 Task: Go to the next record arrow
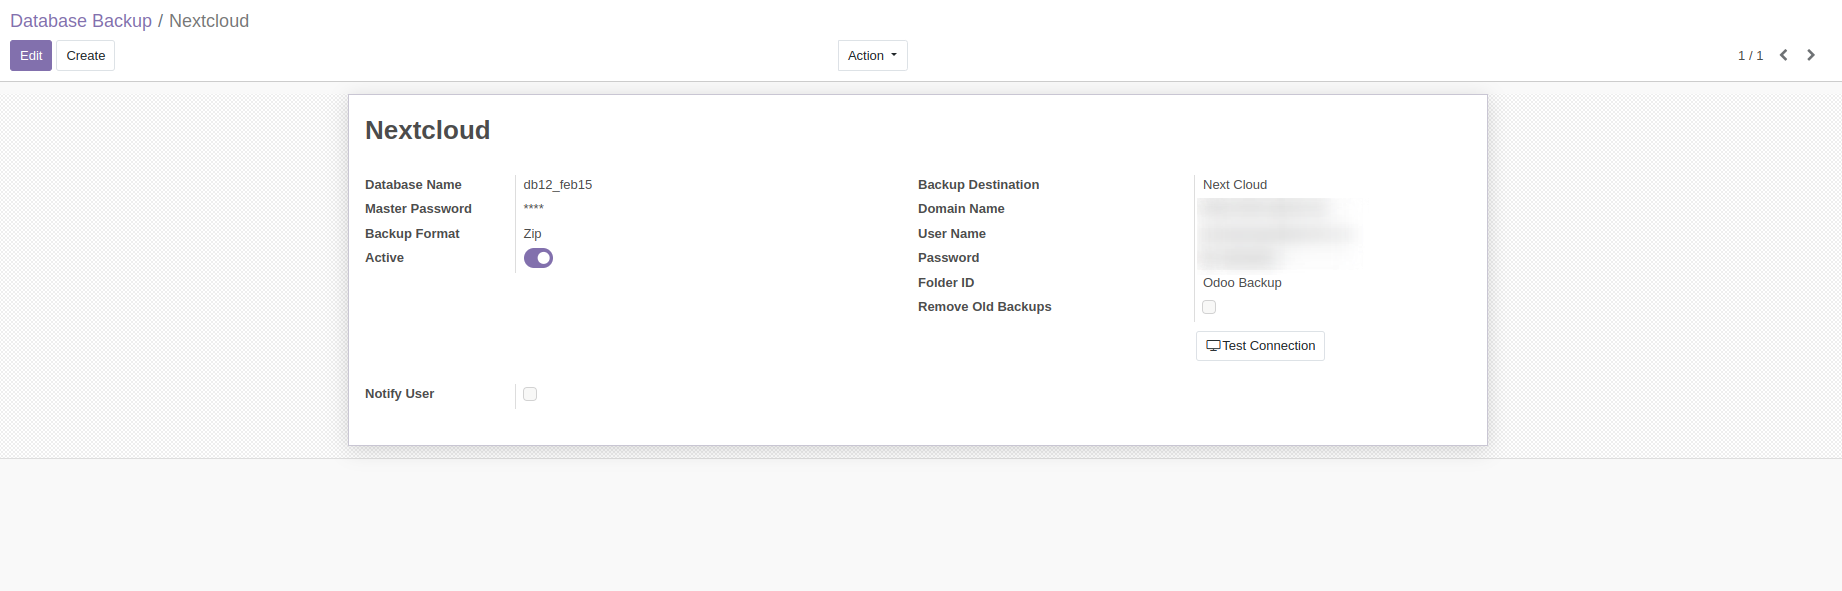tap(1811, 55)
